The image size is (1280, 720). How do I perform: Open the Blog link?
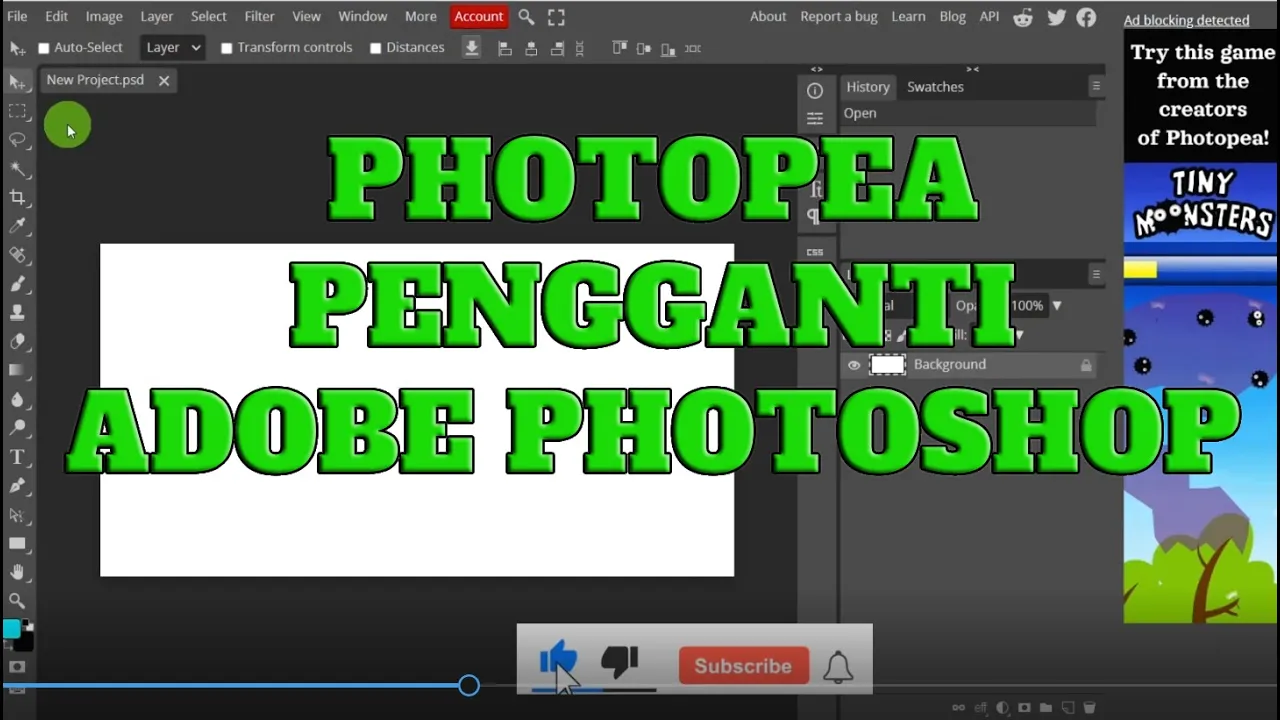(953, 16)
